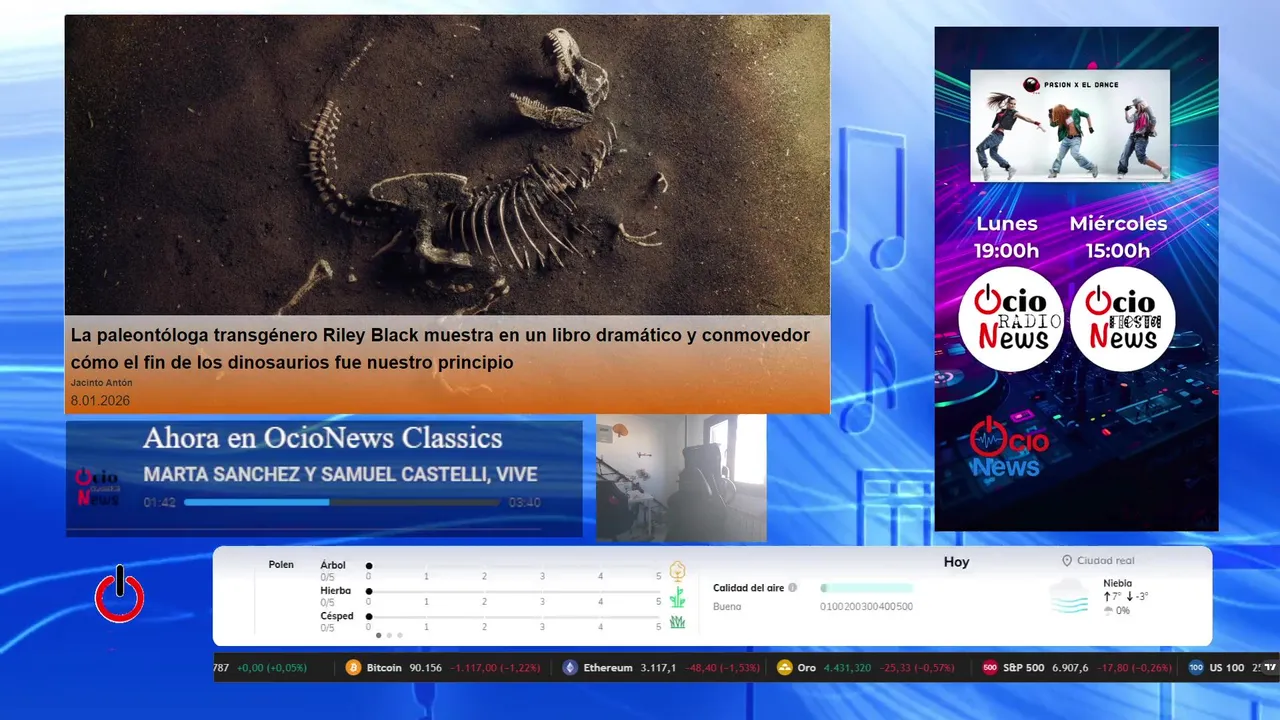This screenshot has width=1280, height=720.
Task: Click the Hierba plant icon
Action: [677, 597]
